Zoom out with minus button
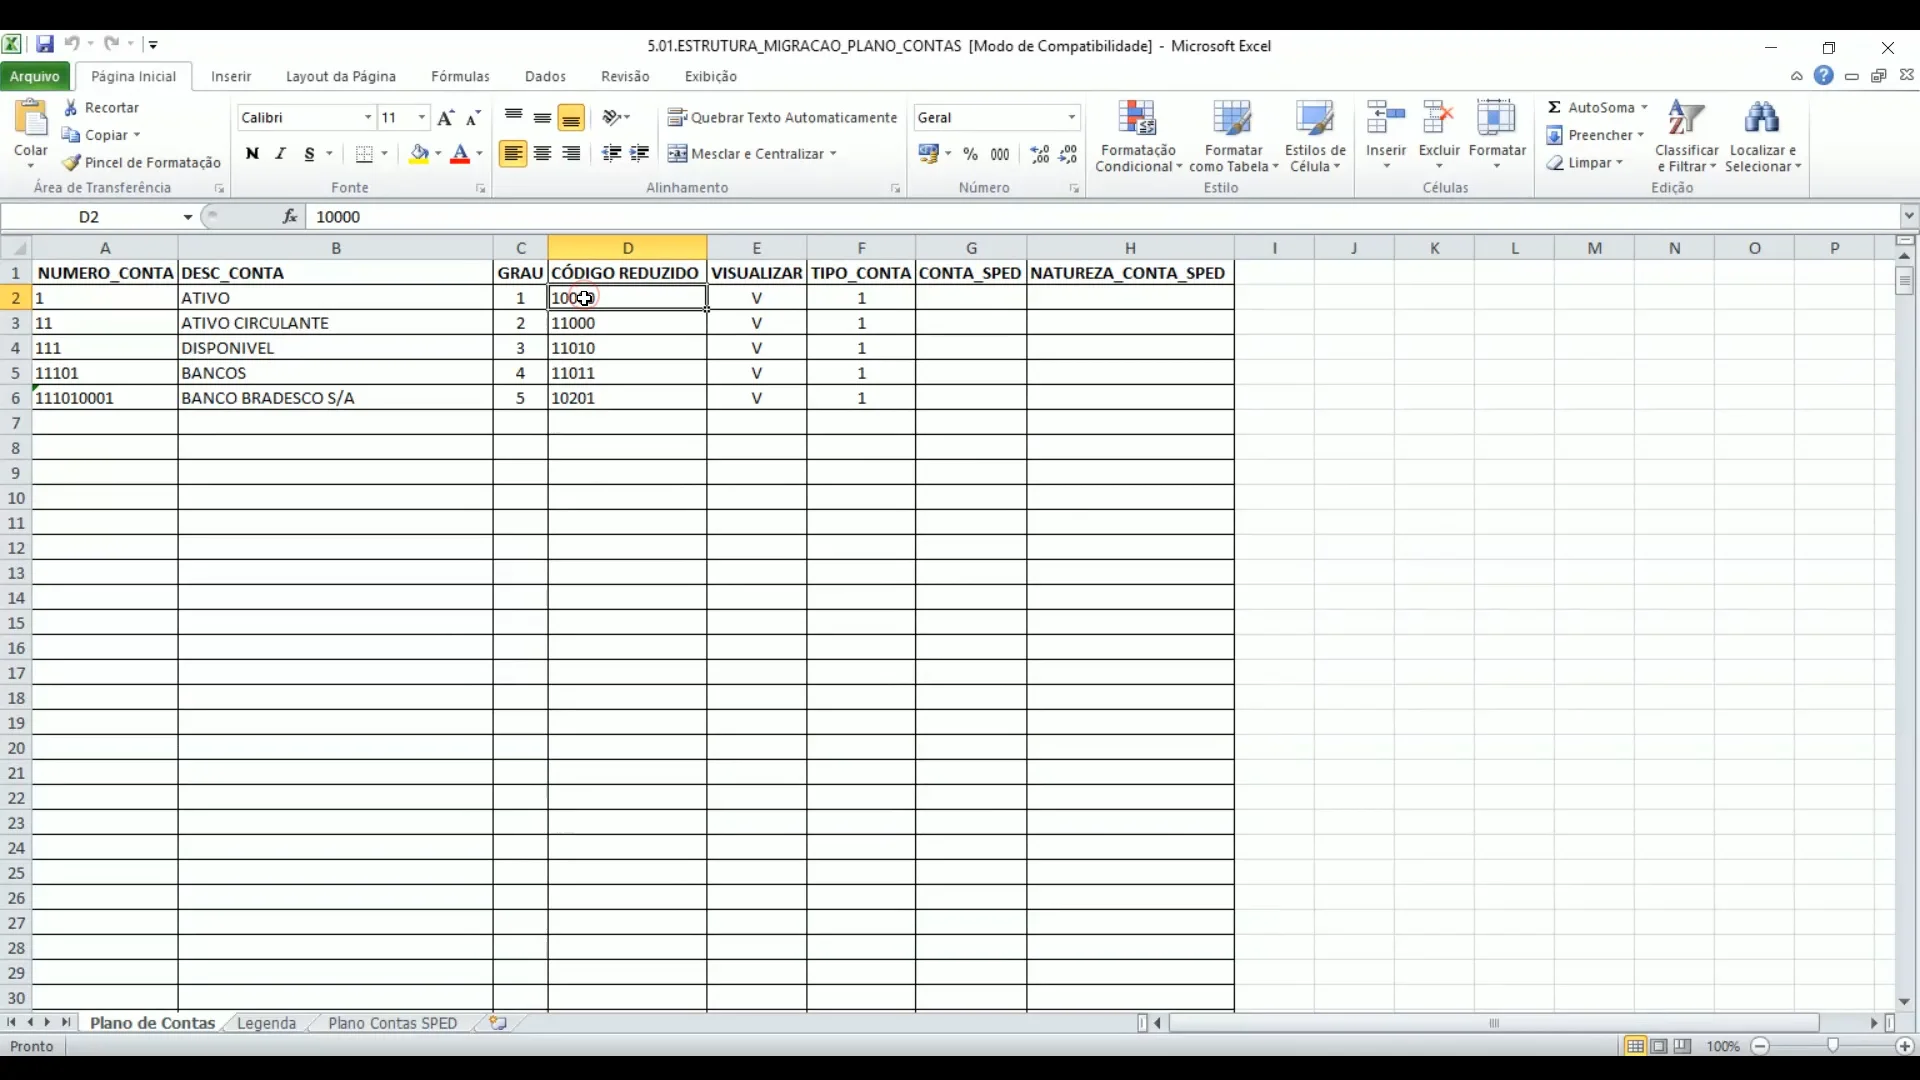1920x1080 pixels. tap(1760, 1046)
